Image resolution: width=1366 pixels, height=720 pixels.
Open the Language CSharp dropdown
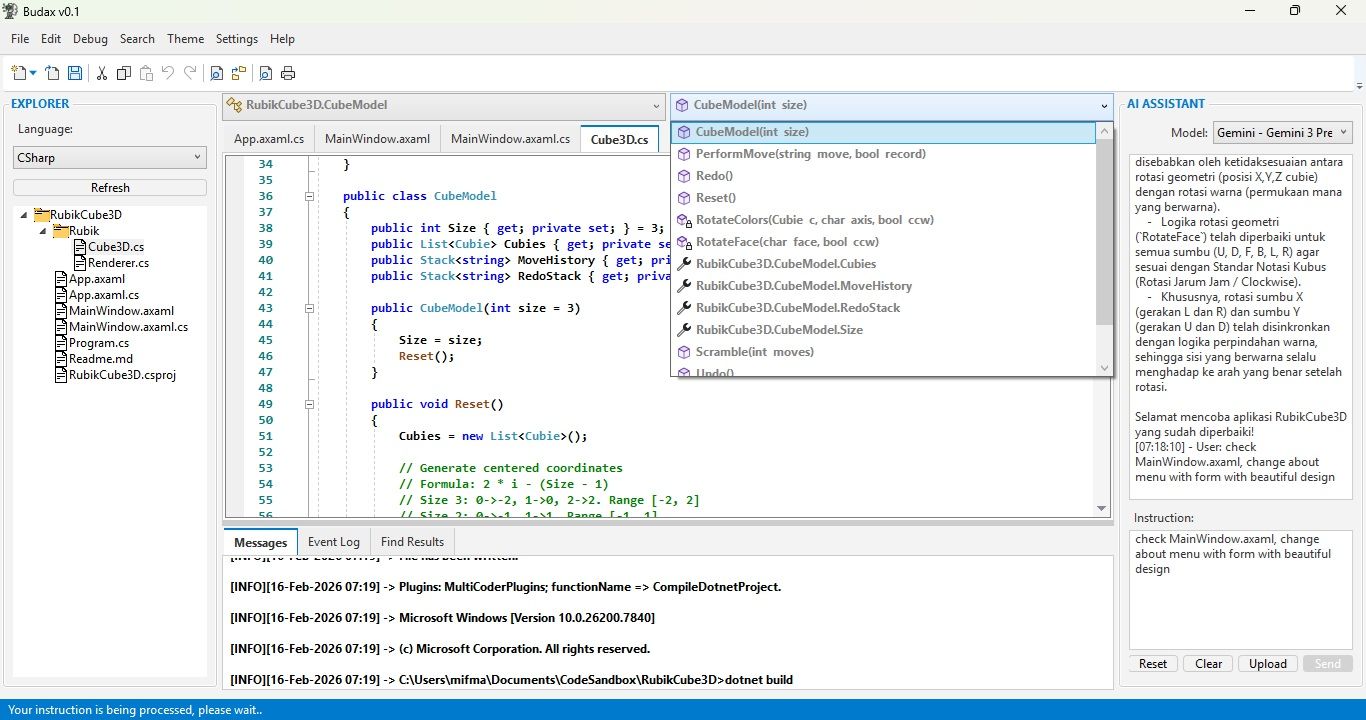110,157
